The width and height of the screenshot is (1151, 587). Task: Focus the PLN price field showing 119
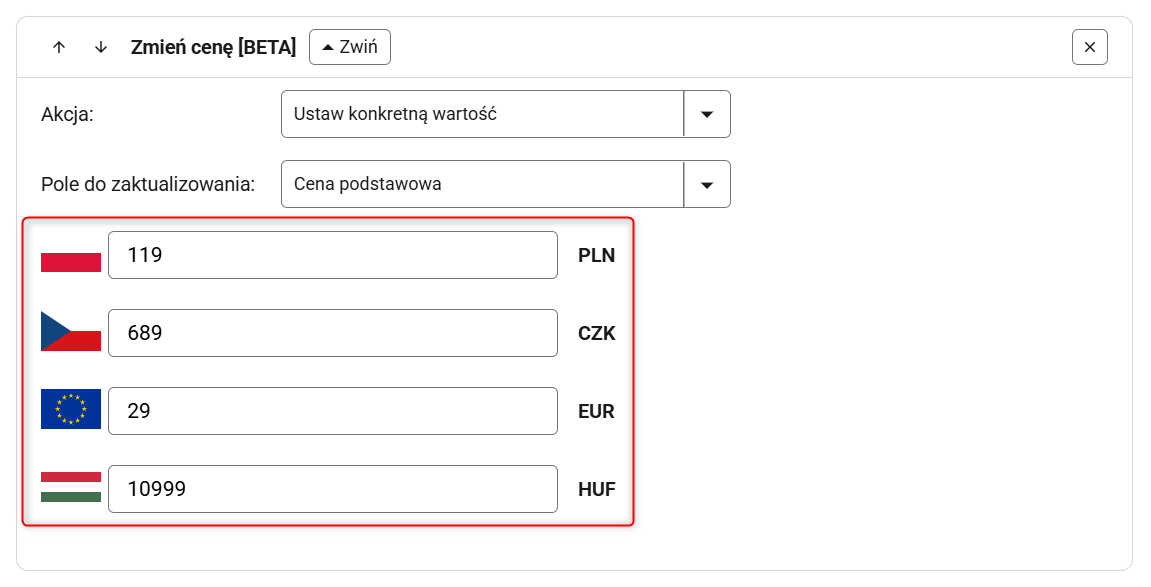(332, 255)
